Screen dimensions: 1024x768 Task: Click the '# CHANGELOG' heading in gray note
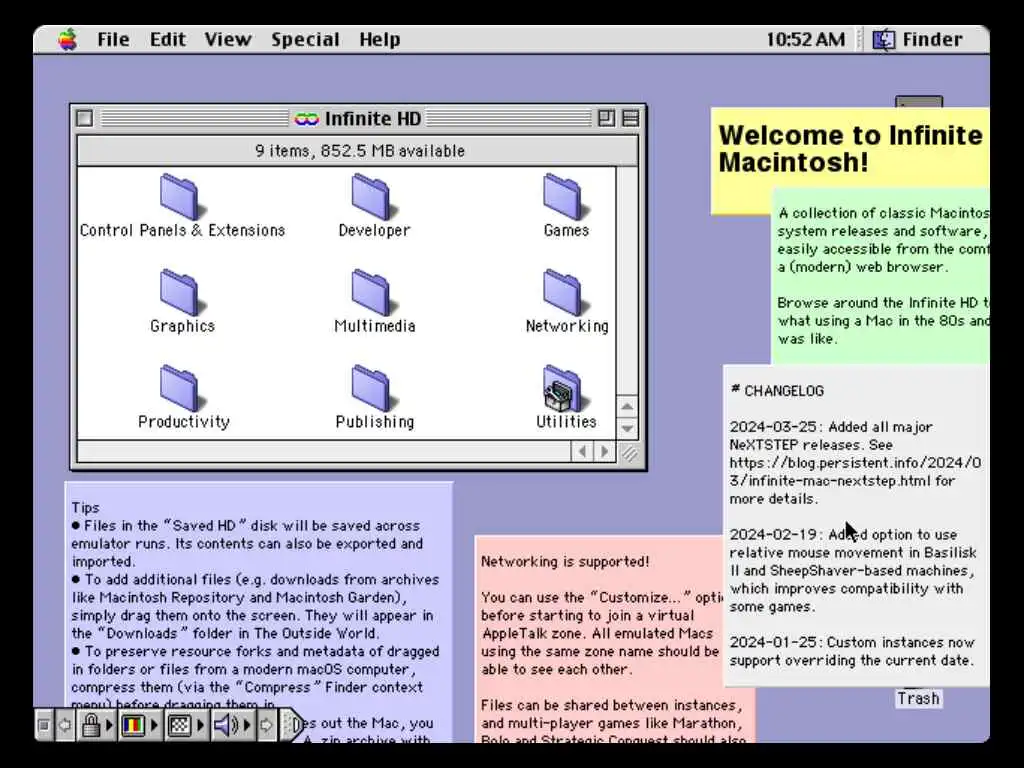coord(777,391)
